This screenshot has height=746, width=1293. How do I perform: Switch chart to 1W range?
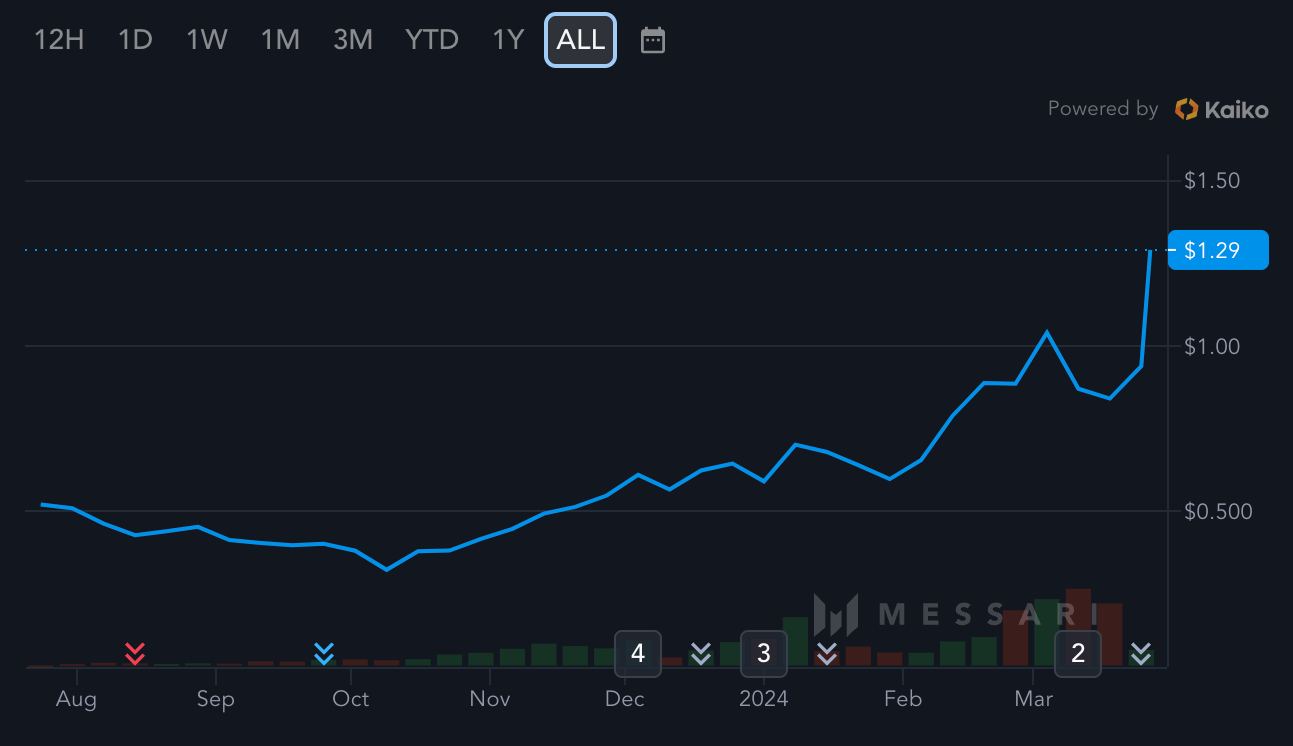coord(207,40)
